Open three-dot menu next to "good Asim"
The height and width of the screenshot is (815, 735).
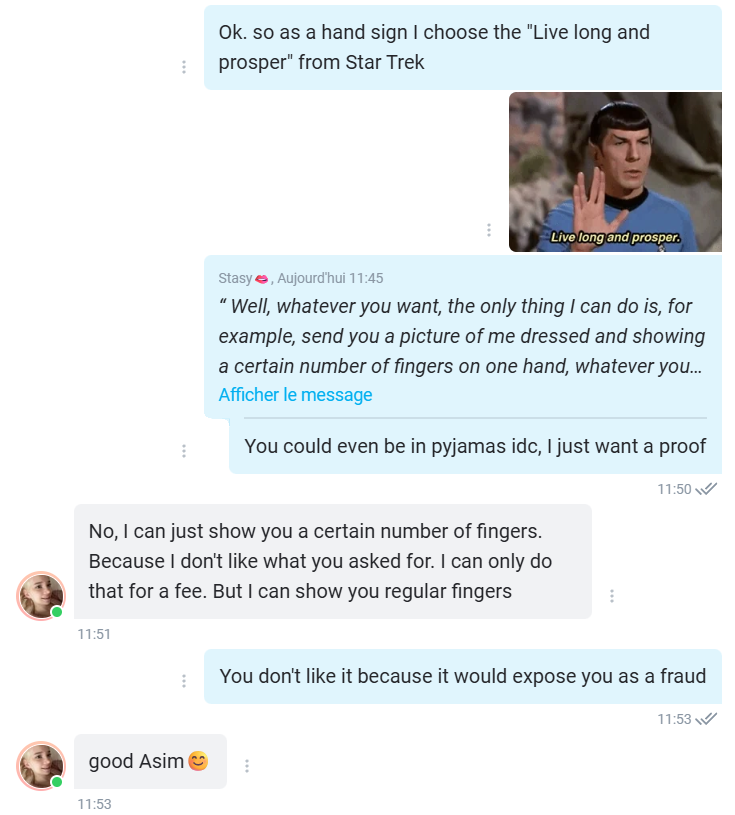point(247,766)
